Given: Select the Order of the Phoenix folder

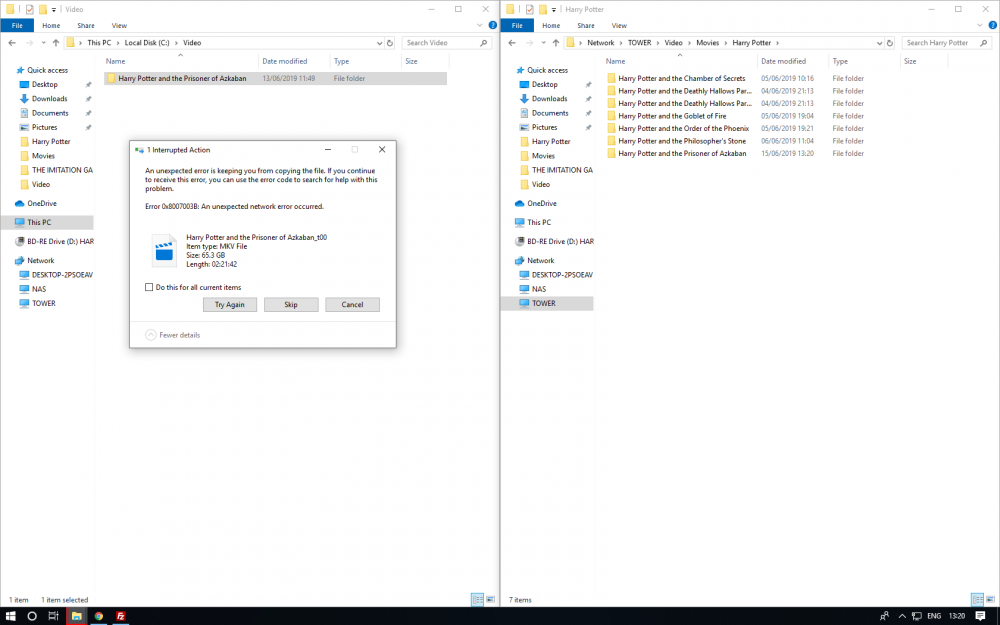Looking at the screenshot, I should tap(683, 128).
